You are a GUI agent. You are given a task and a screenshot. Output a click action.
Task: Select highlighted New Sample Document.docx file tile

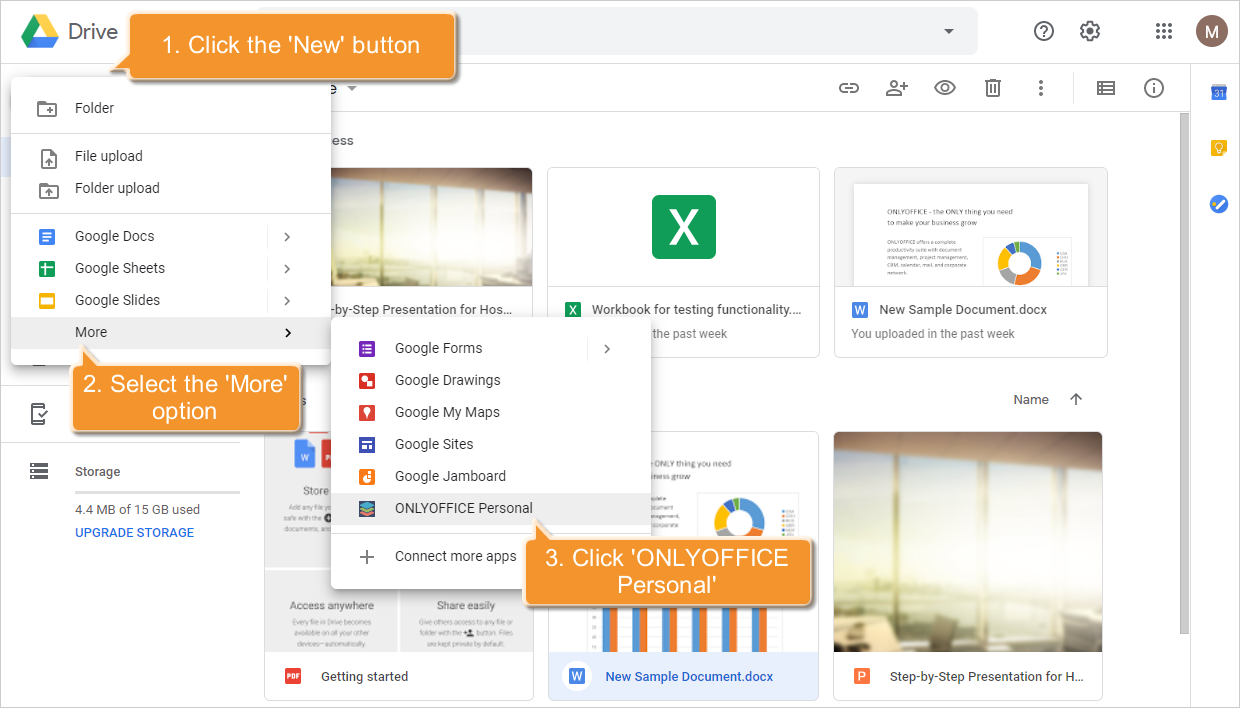pyautogui.click(x=683, y=566)
